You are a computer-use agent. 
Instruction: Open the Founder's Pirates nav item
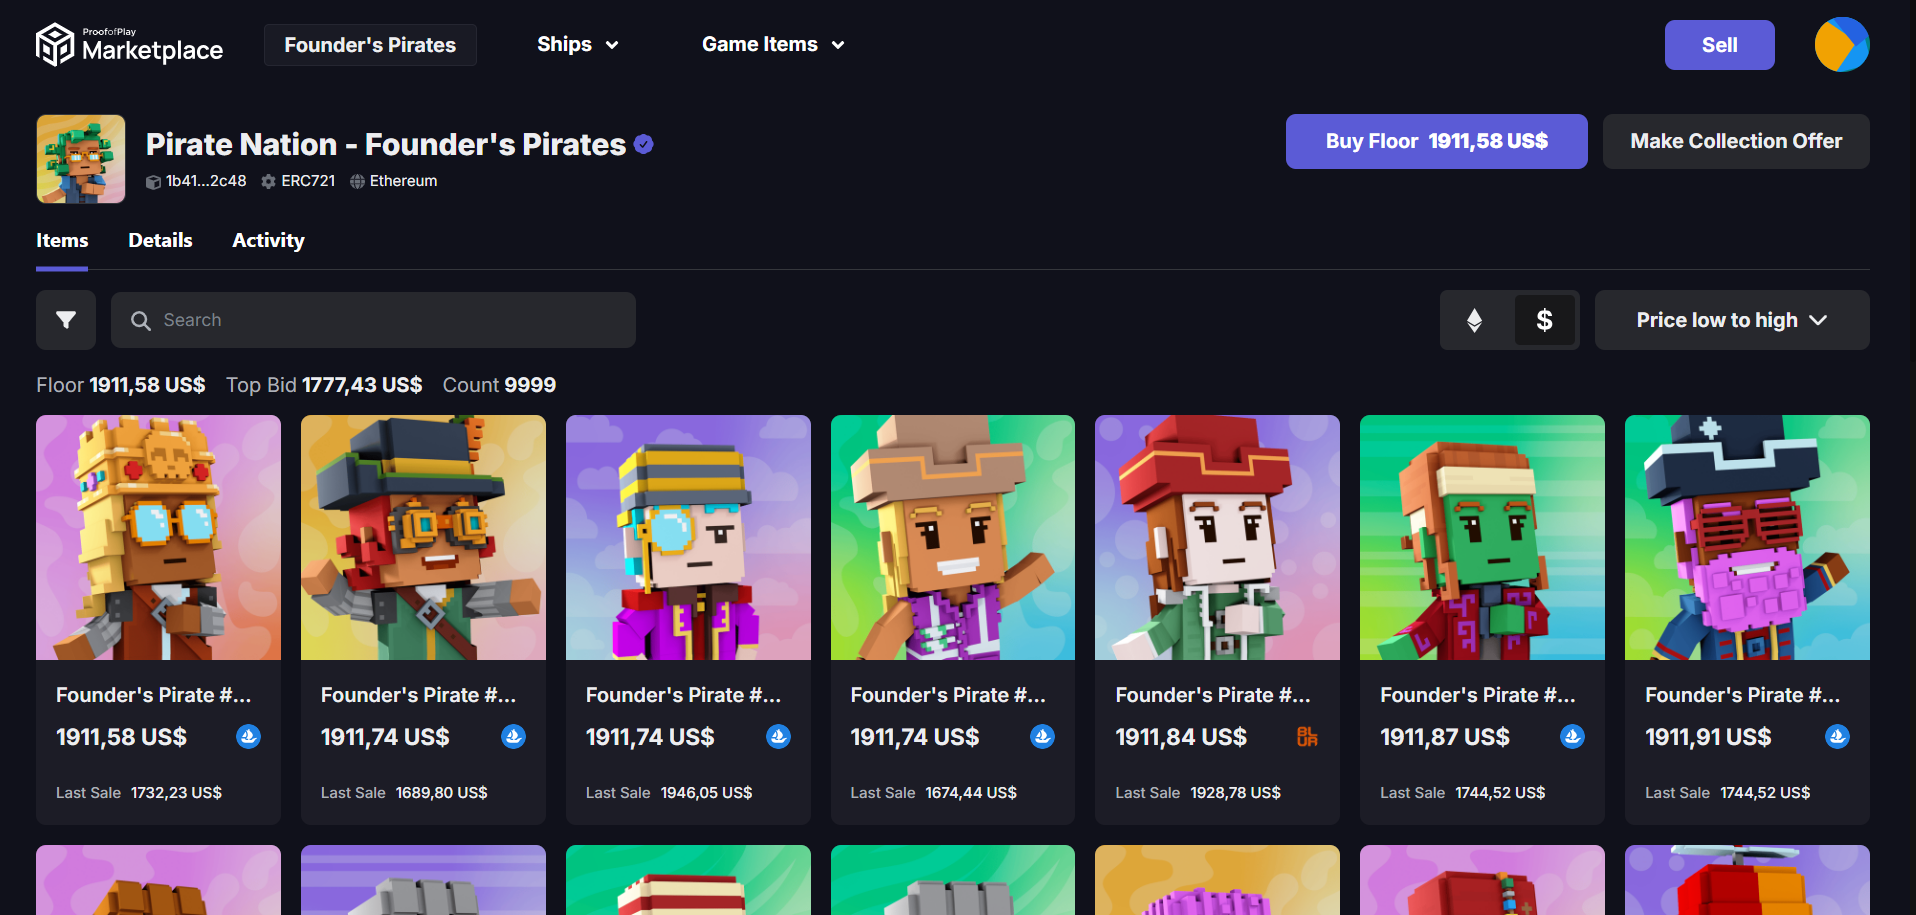click(370, 45)
